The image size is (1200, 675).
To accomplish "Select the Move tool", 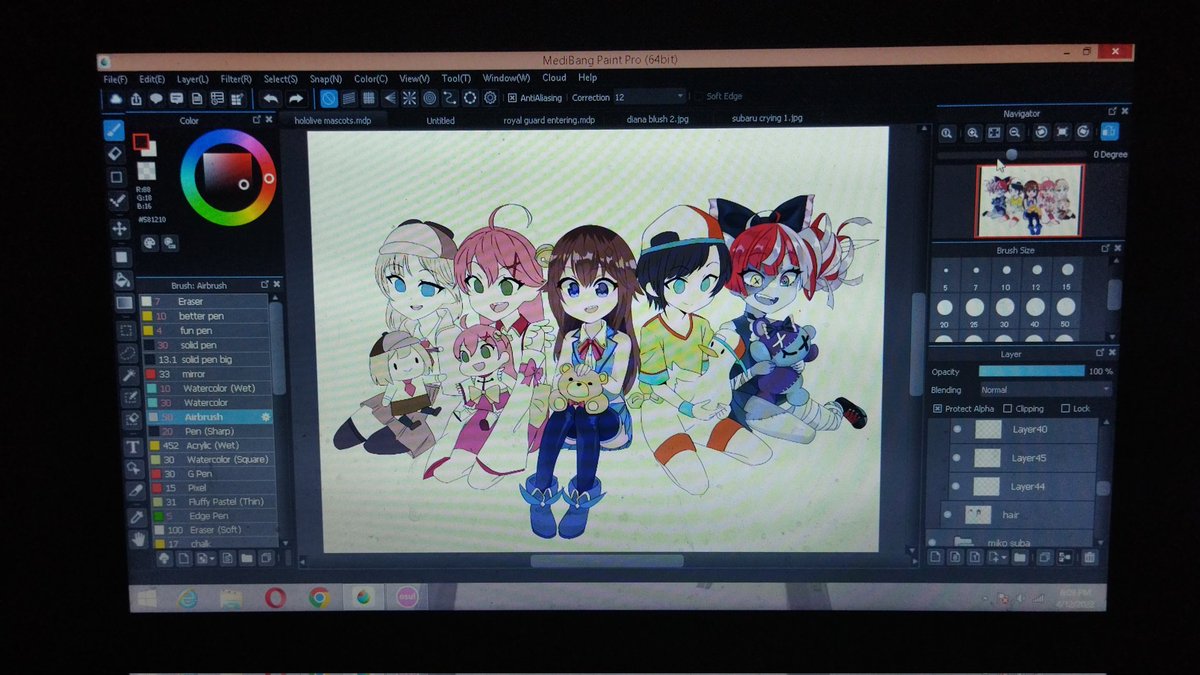I will [x=119, y=228].
